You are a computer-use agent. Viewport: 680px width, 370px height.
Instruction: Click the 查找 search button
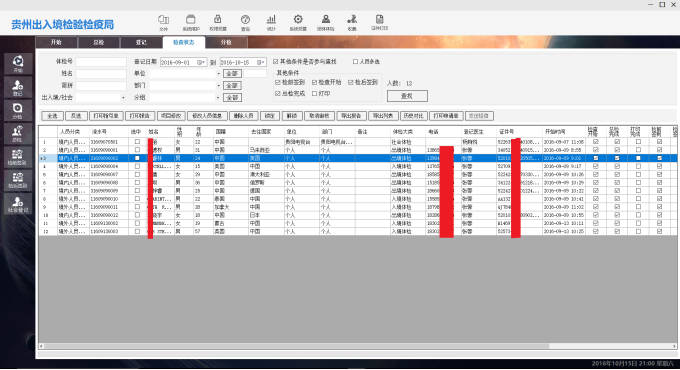(407, 96)
